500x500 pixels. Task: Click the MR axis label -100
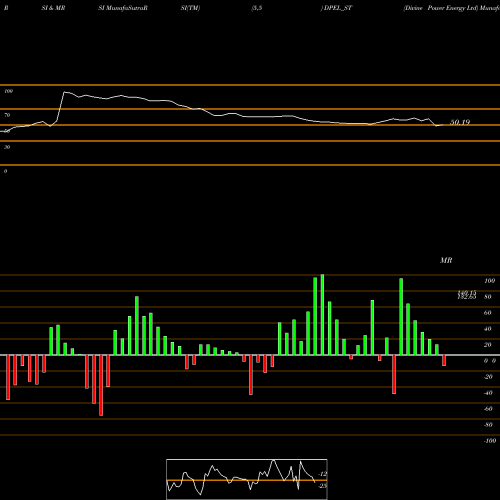[x=490, y=441]
